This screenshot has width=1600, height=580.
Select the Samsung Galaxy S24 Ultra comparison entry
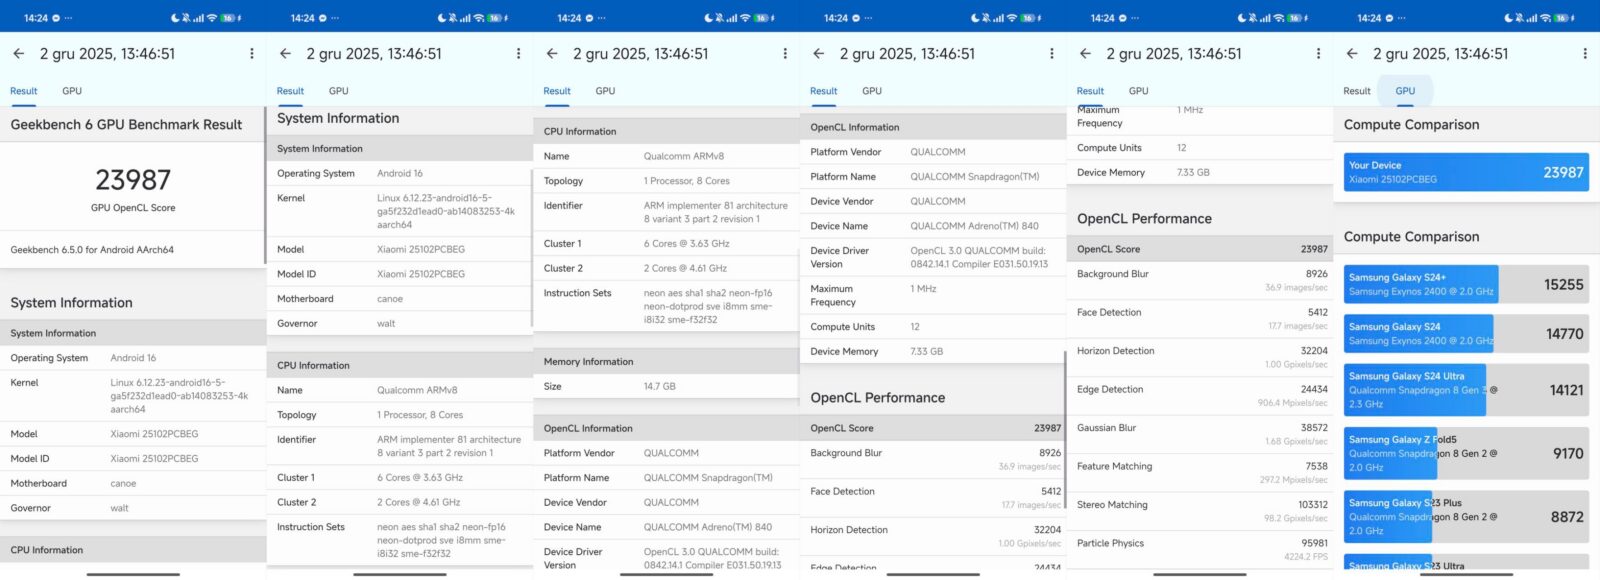(1420, 390)
